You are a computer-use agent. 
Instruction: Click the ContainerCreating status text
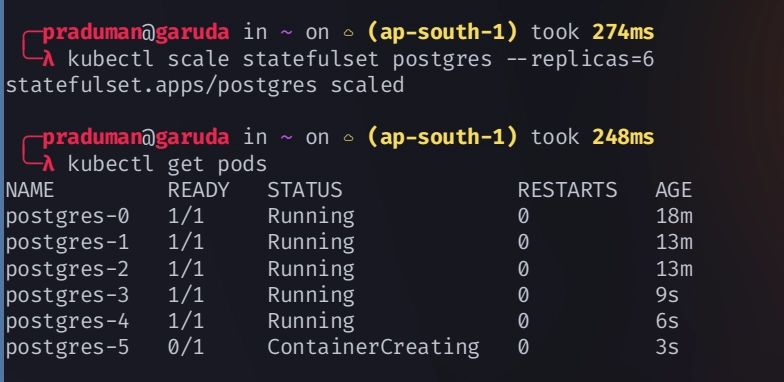374,347
